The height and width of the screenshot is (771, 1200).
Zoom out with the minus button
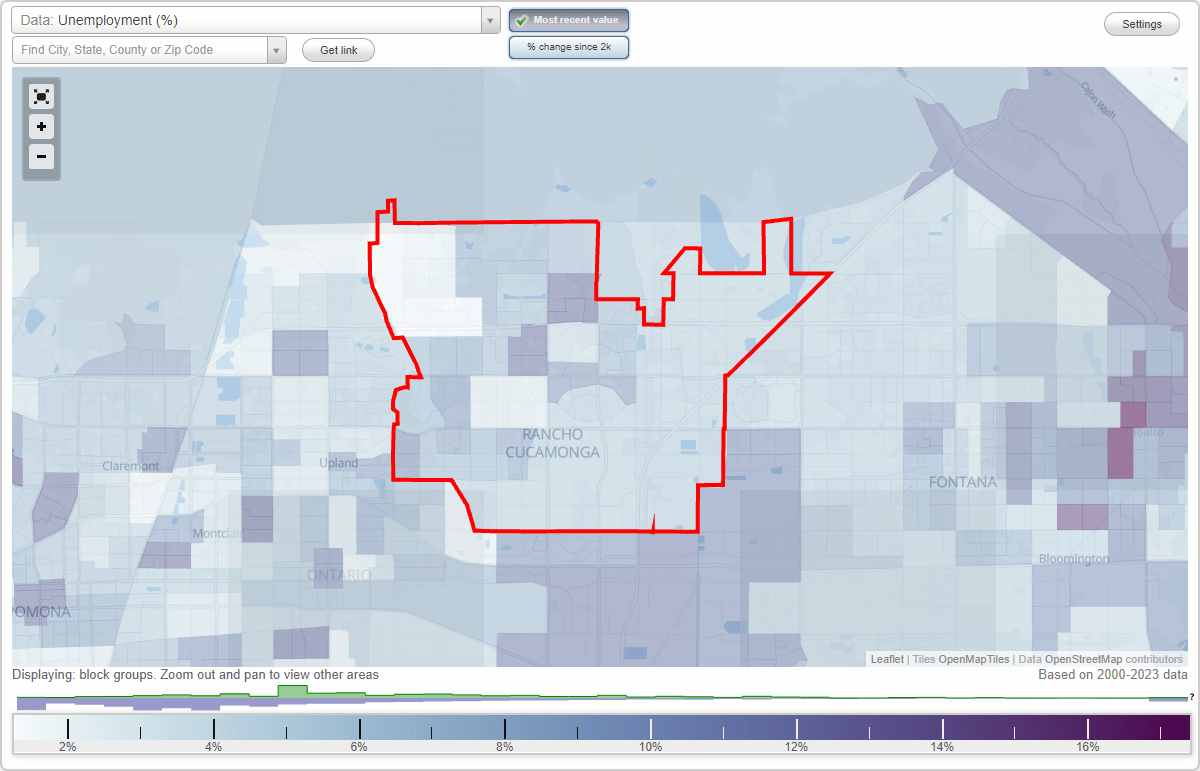(41, 156)
